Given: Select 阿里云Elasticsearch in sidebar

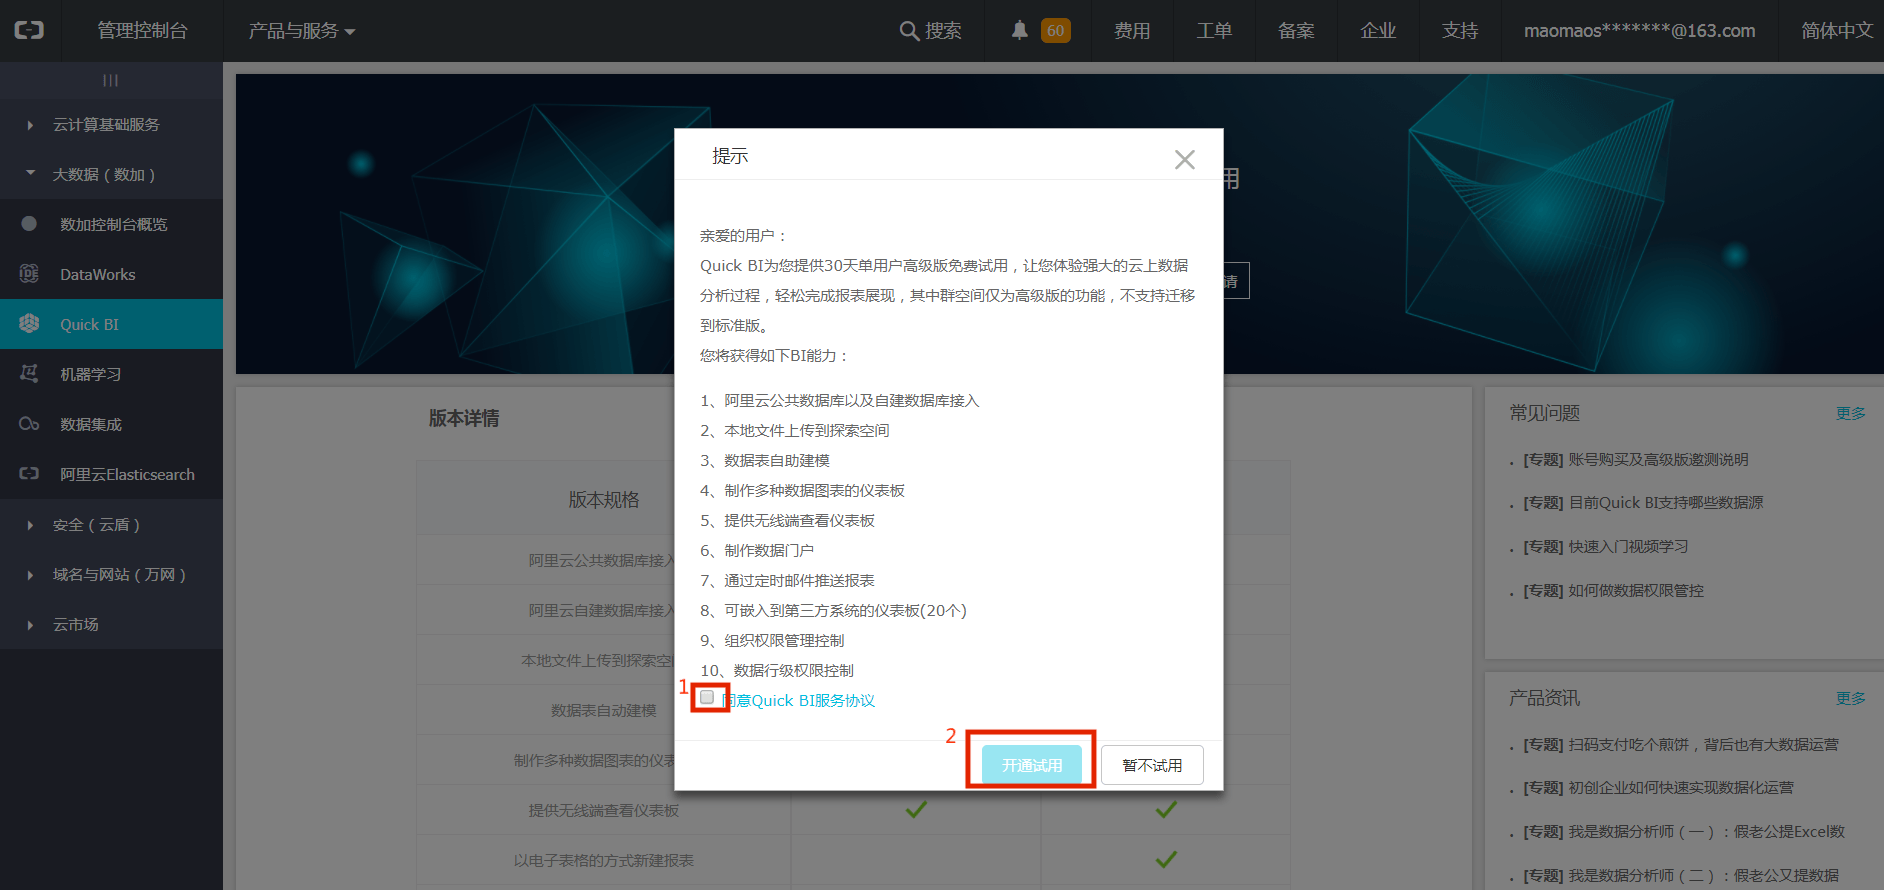Looking at the screenshot, I should (112, 474).
